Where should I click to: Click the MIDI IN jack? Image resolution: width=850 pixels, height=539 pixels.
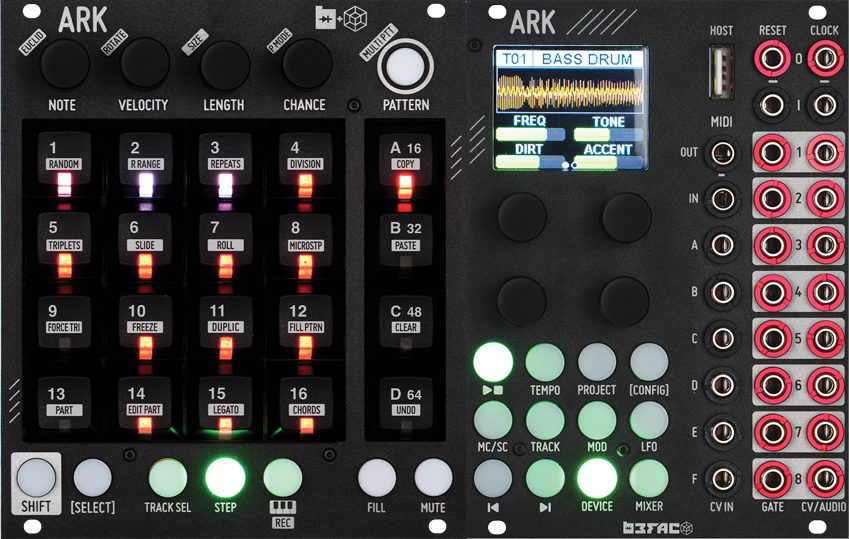[x=722, y=200]
